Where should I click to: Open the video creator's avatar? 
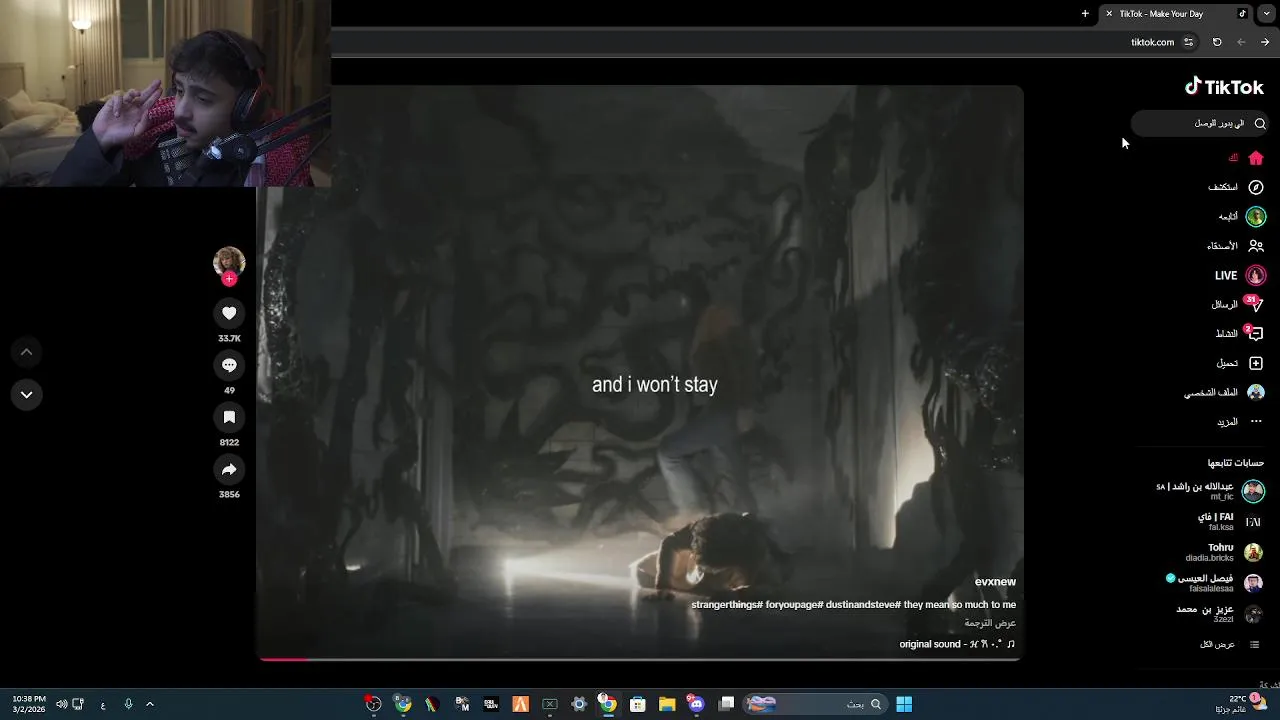pyautogui.click(x=229, y=262)
